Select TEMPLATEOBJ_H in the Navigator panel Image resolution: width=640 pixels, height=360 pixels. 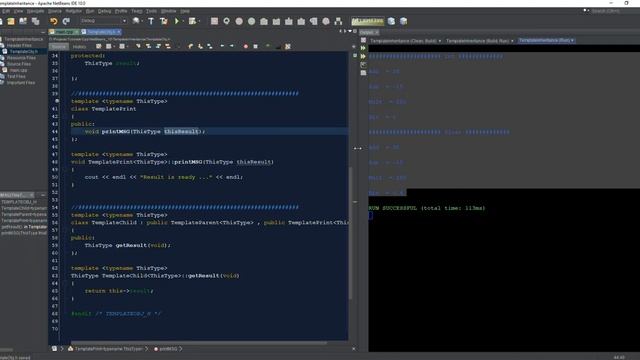(19, 202)
